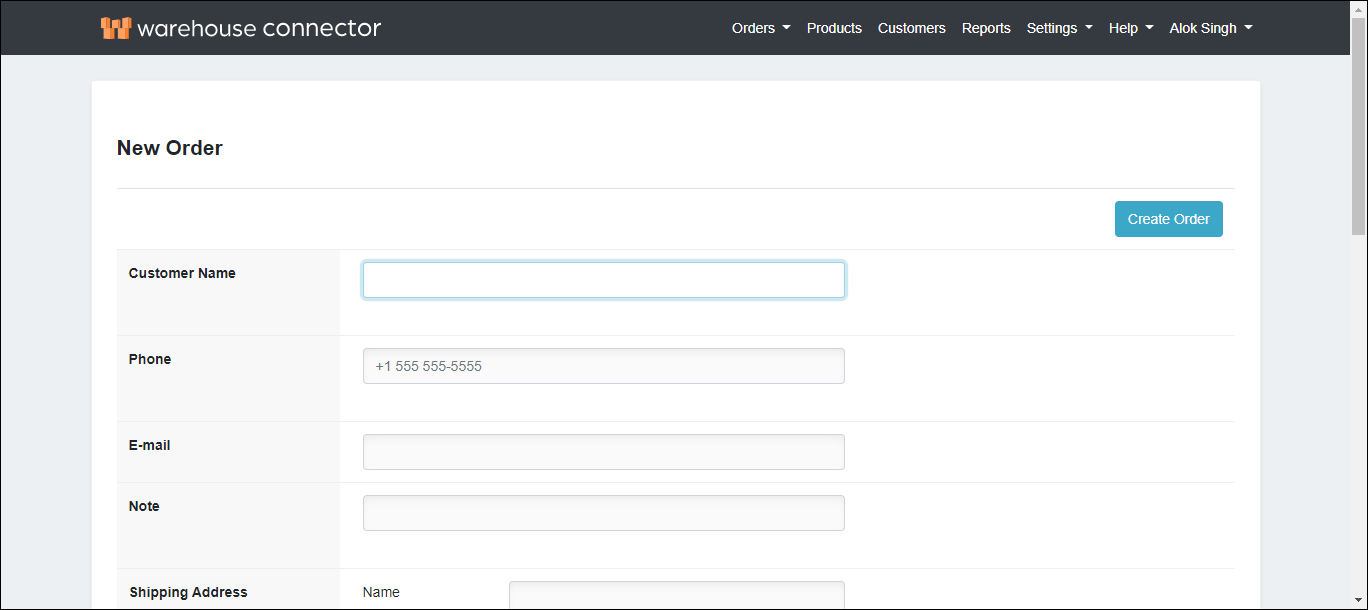Click the Phone number input field

click(603, 365)
